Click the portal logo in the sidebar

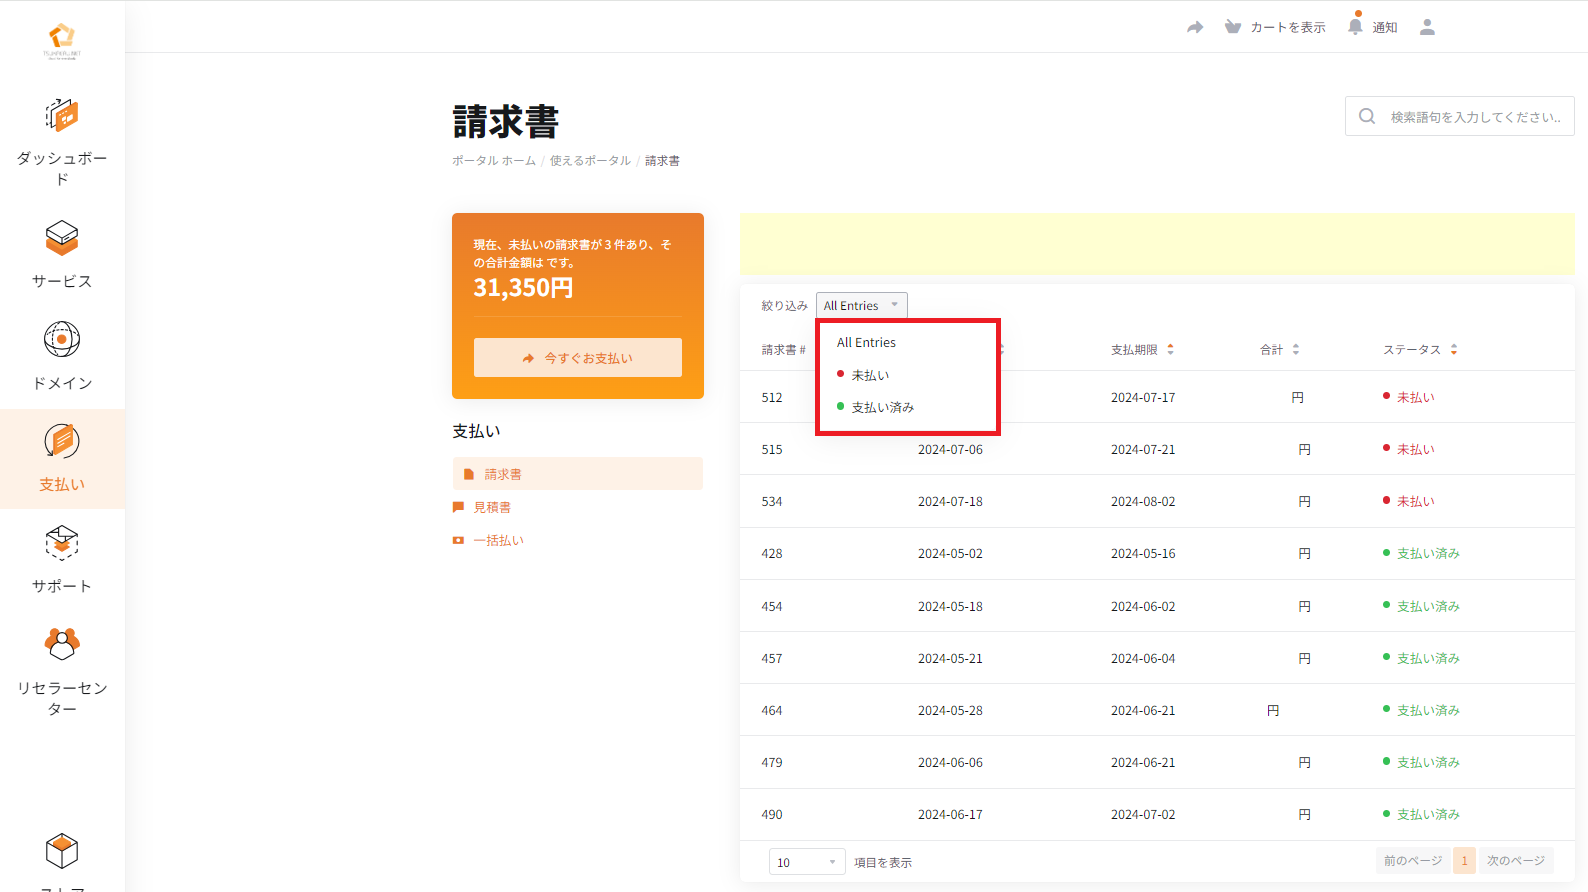[62, 41]
